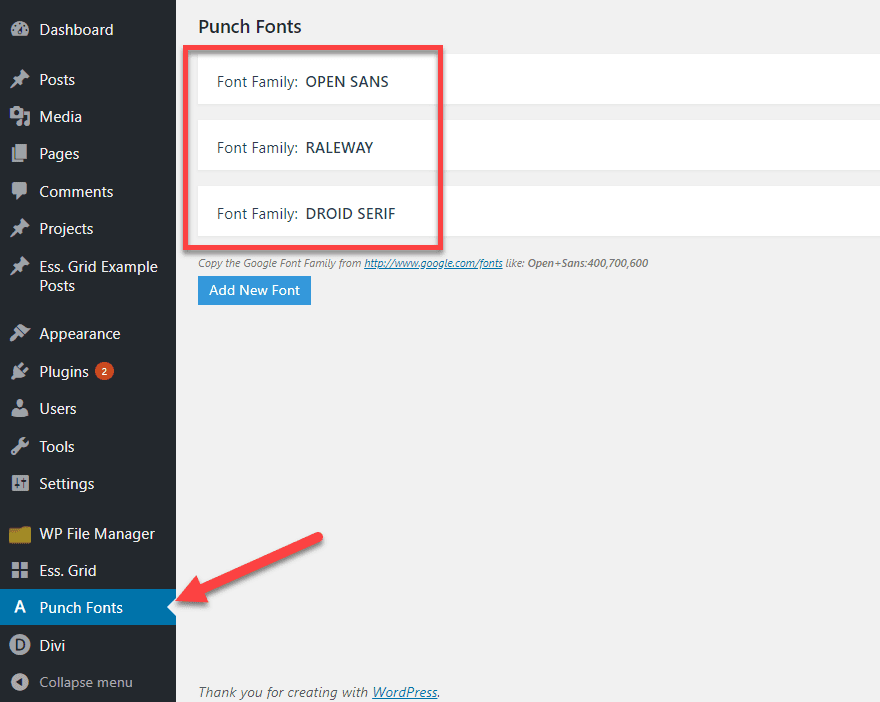Open Media via its camera icon
Image resolution: width=880 pixels, height=702 pixels.
(19, 117)
